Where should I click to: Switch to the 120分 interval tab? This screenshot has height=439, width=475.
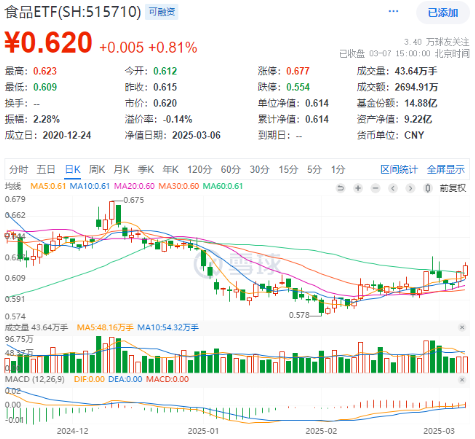click(199, 169)
